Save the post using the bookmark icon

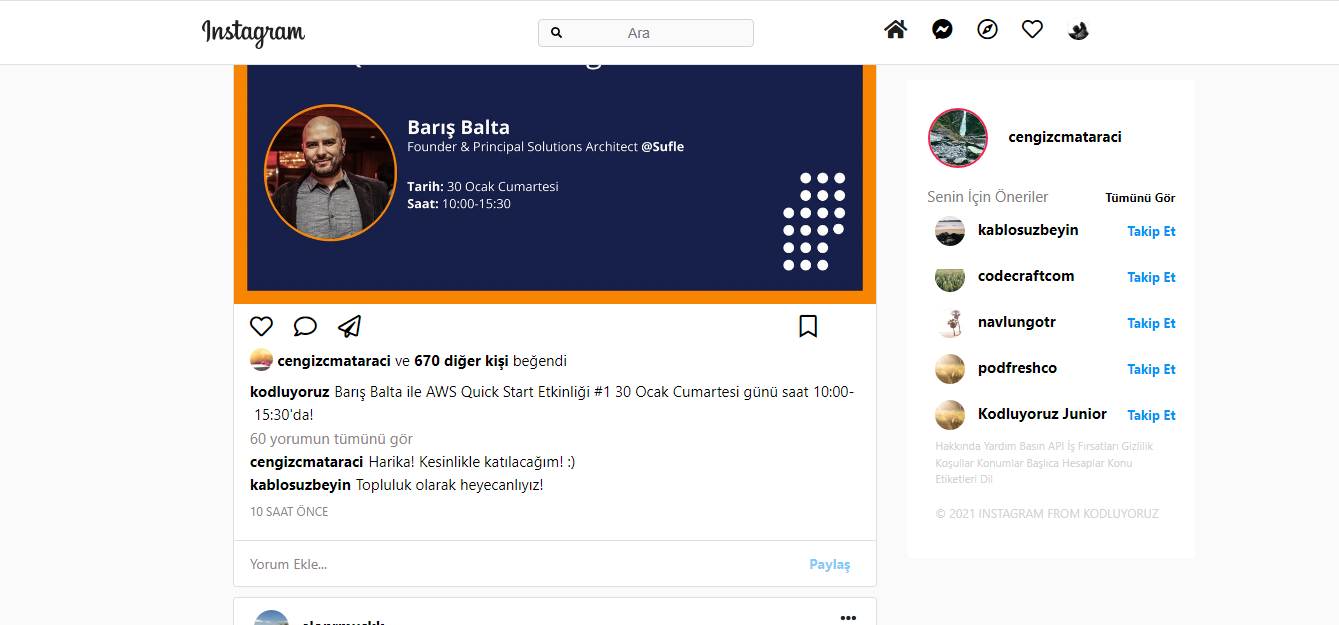tap(808, 326)
